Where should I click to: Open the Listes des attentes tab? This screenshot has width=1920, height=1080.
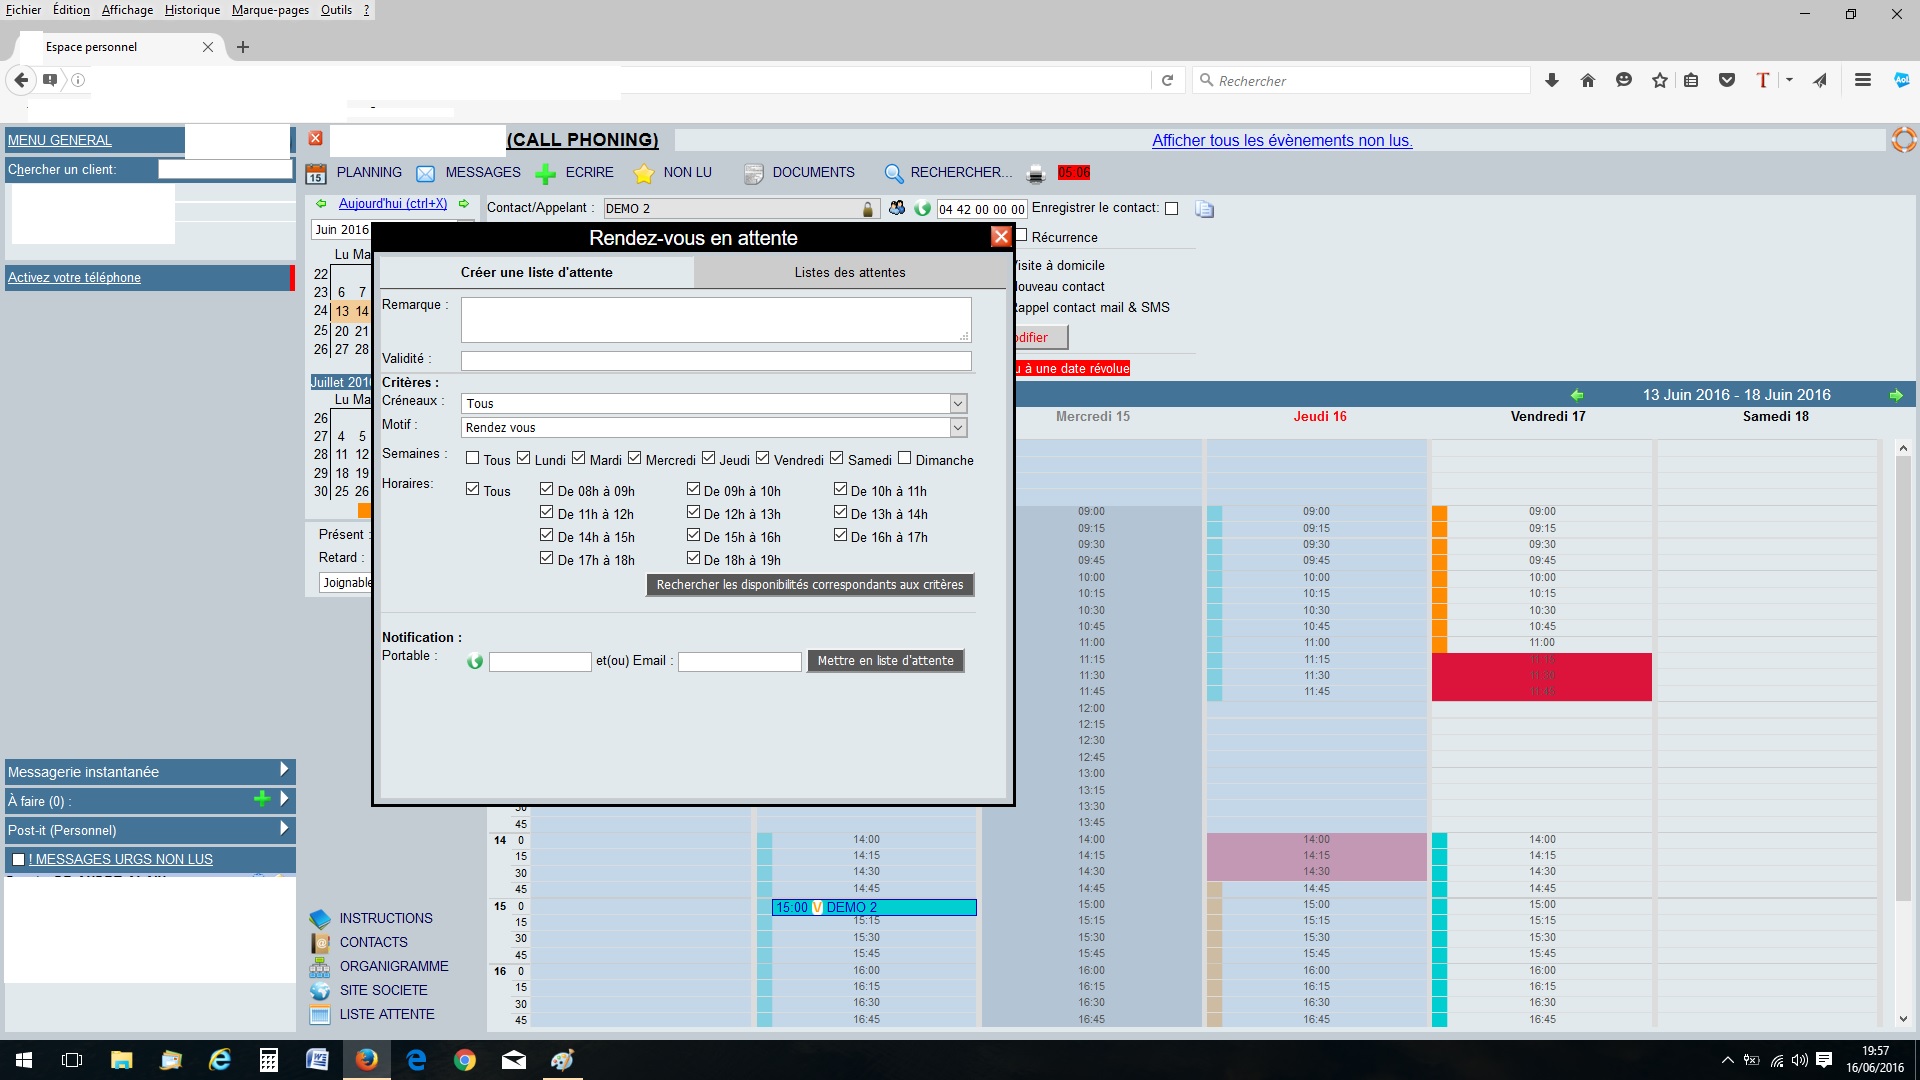pyautogui.click(x=849, y=272)
